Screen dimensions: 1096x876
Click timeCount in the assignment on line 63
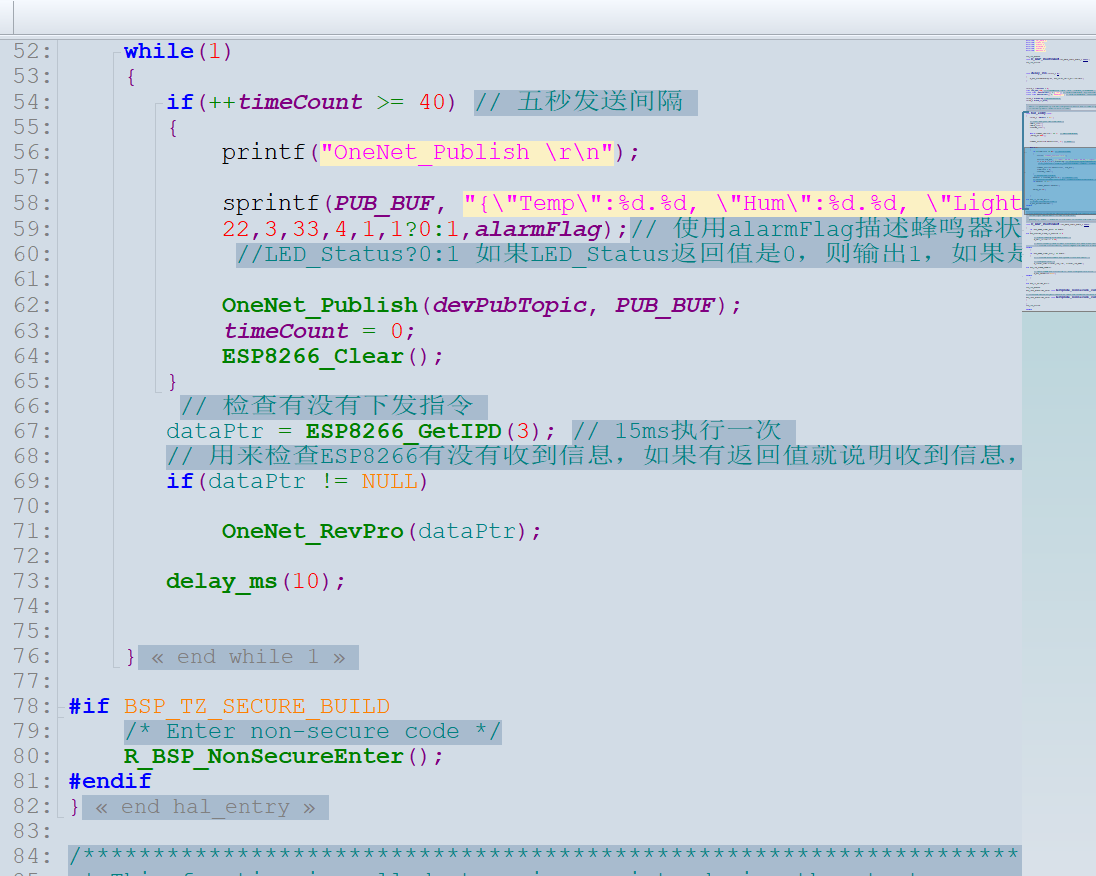point(285,331)
